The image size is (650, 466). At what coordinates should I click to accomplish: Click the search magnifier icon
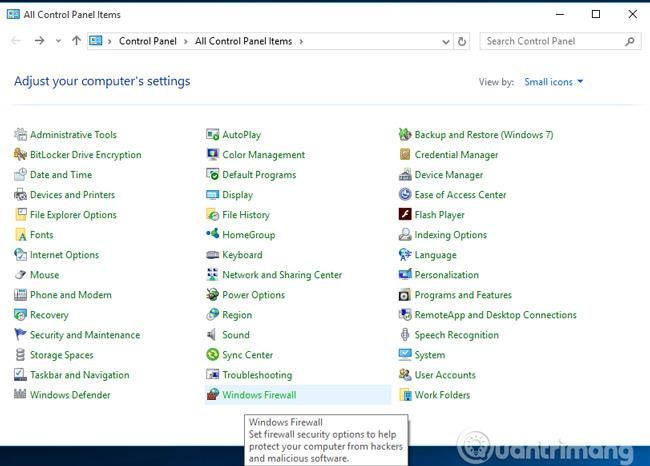pyautogui.click(x=629, y=41)
